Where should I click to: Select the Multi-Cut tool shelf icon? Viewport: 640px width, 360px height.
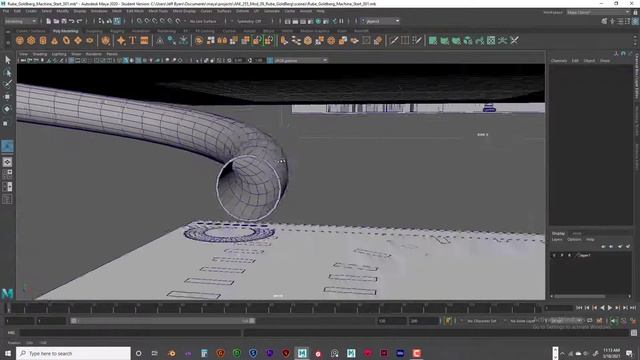pyautogui.click(x=393, y=40)
